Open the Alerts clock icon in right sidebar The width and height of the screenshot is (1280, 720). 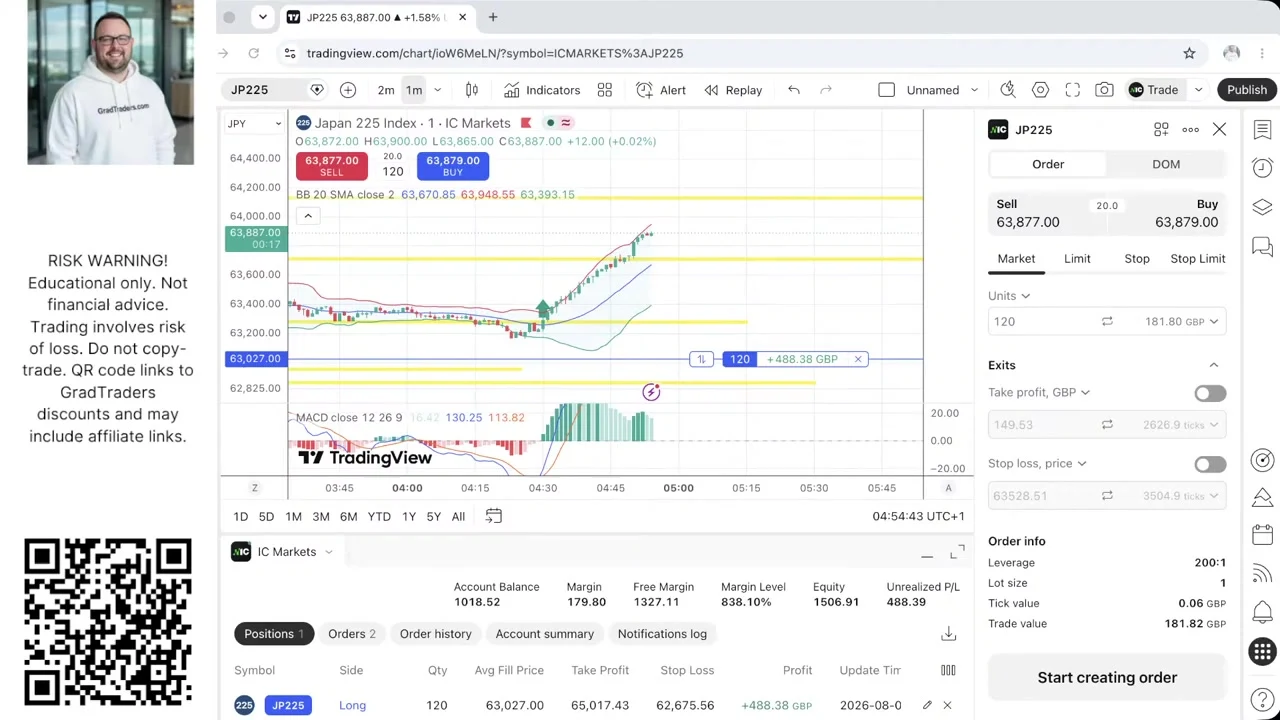(1262, 167)
